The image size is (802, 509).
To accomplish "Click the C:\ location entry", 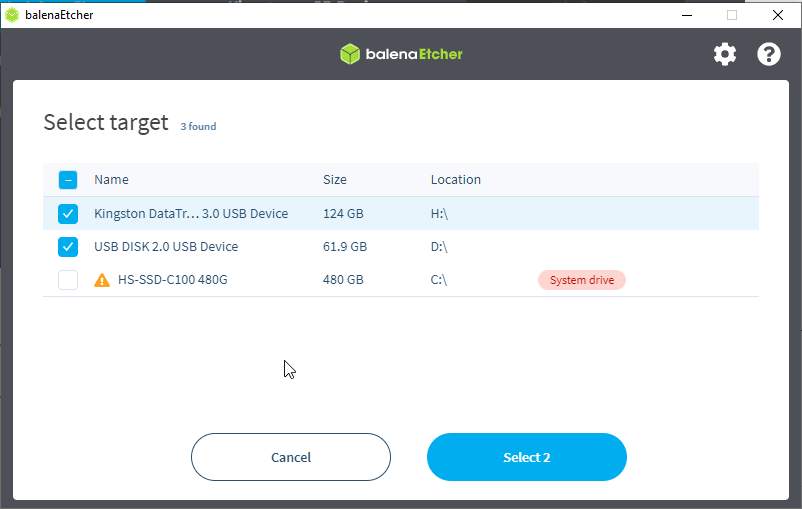I will coord(439,280).
